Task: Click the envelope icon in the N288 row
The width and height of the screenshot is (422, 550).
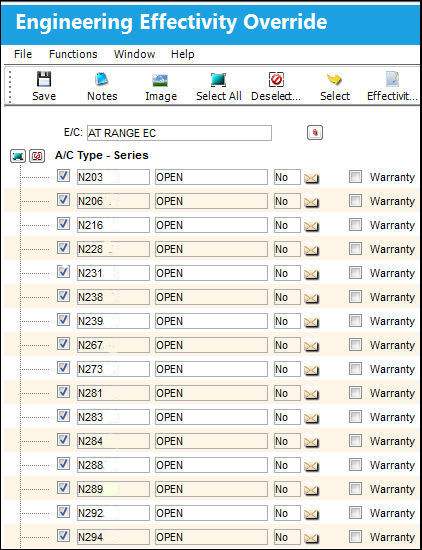Action: coord(311,467)
